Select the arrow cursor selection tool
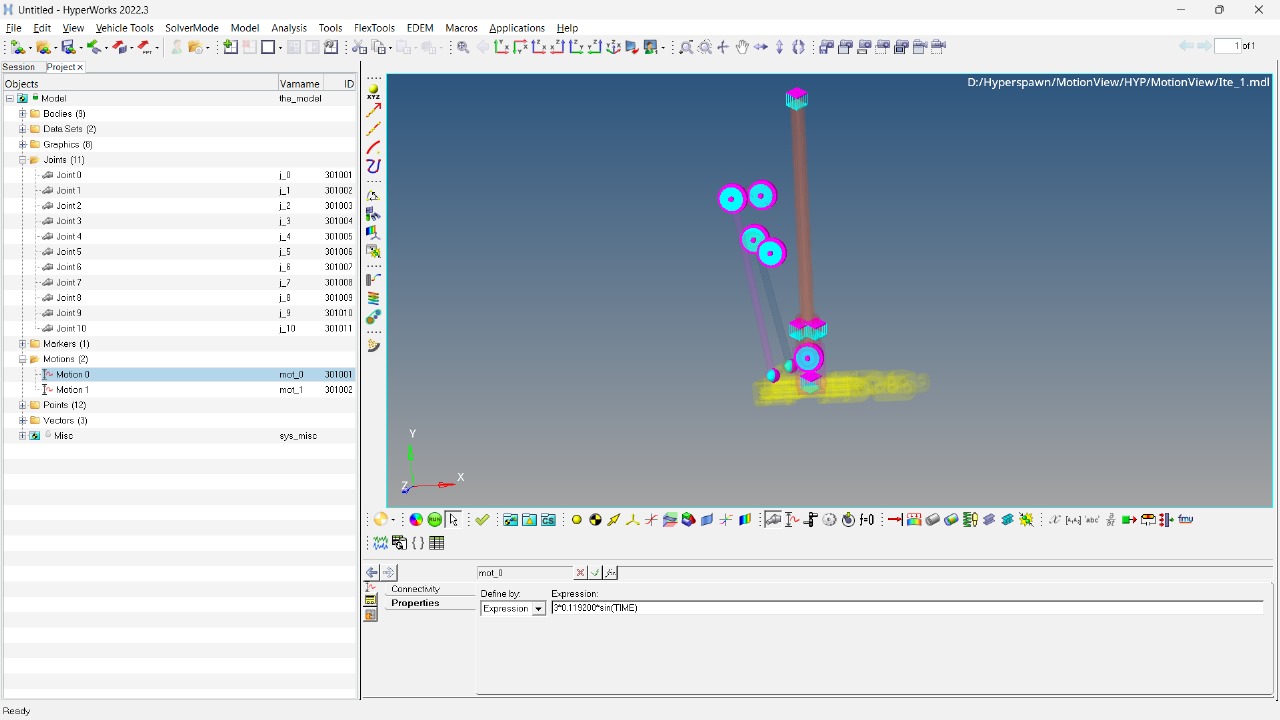Viewport: 1280px width, 720px height. (454, 520)
